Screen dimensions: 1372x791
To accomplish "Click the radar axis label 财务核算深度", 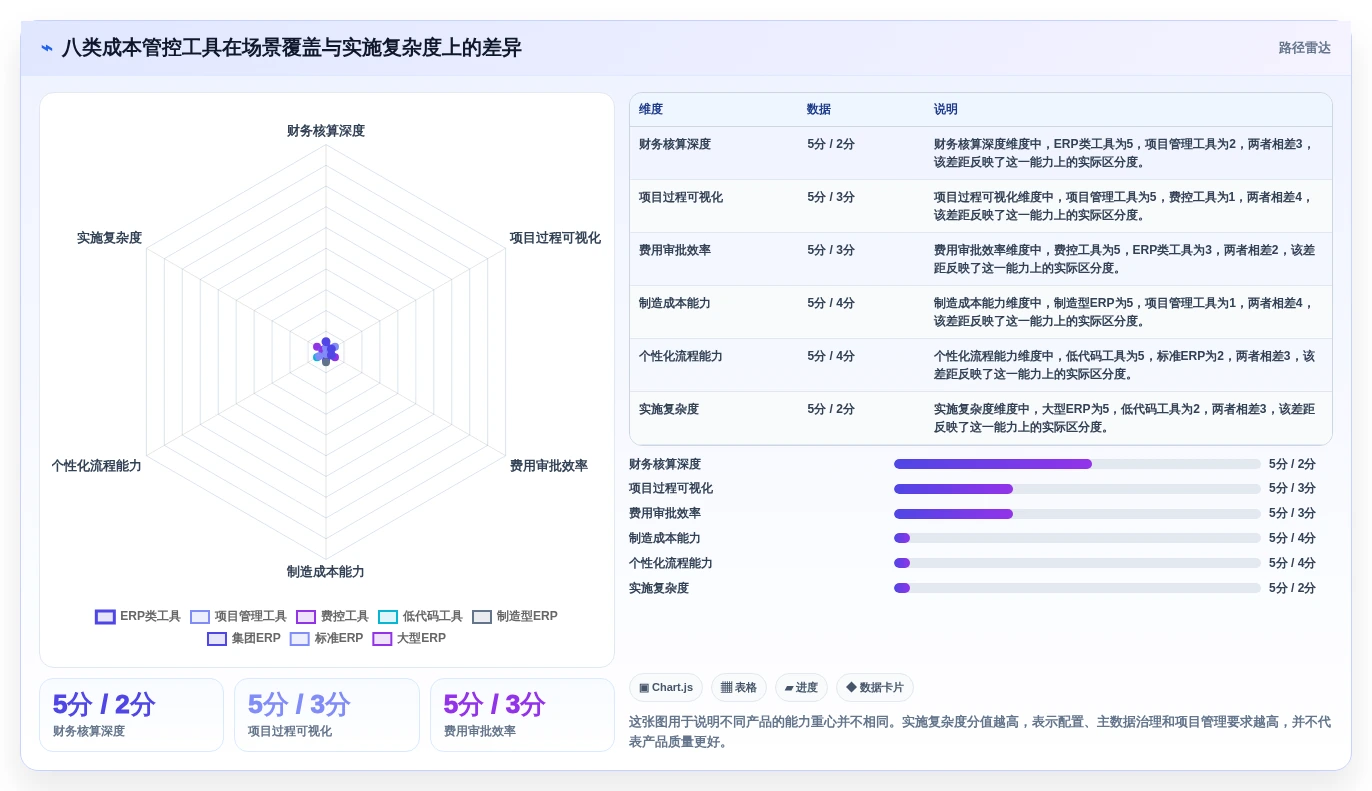I will tap(326, 131).
